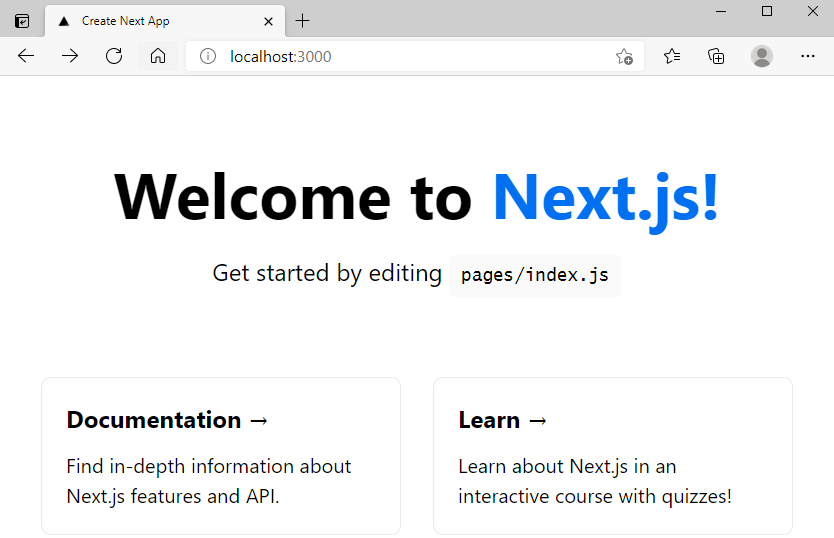Minimize the browser window
The height and width of the screenshot is (538, 834).
click(721, 11)
